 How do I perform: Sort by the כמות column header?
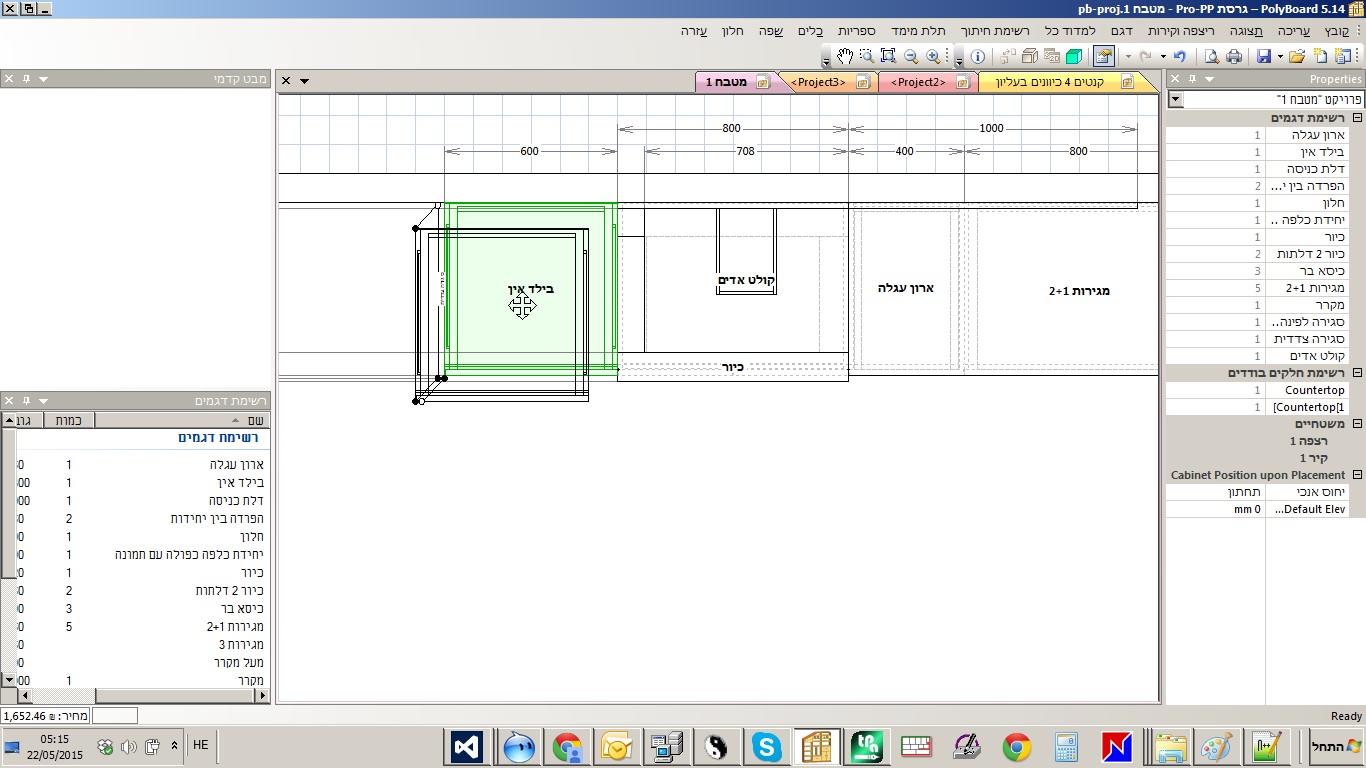(70, 420)
